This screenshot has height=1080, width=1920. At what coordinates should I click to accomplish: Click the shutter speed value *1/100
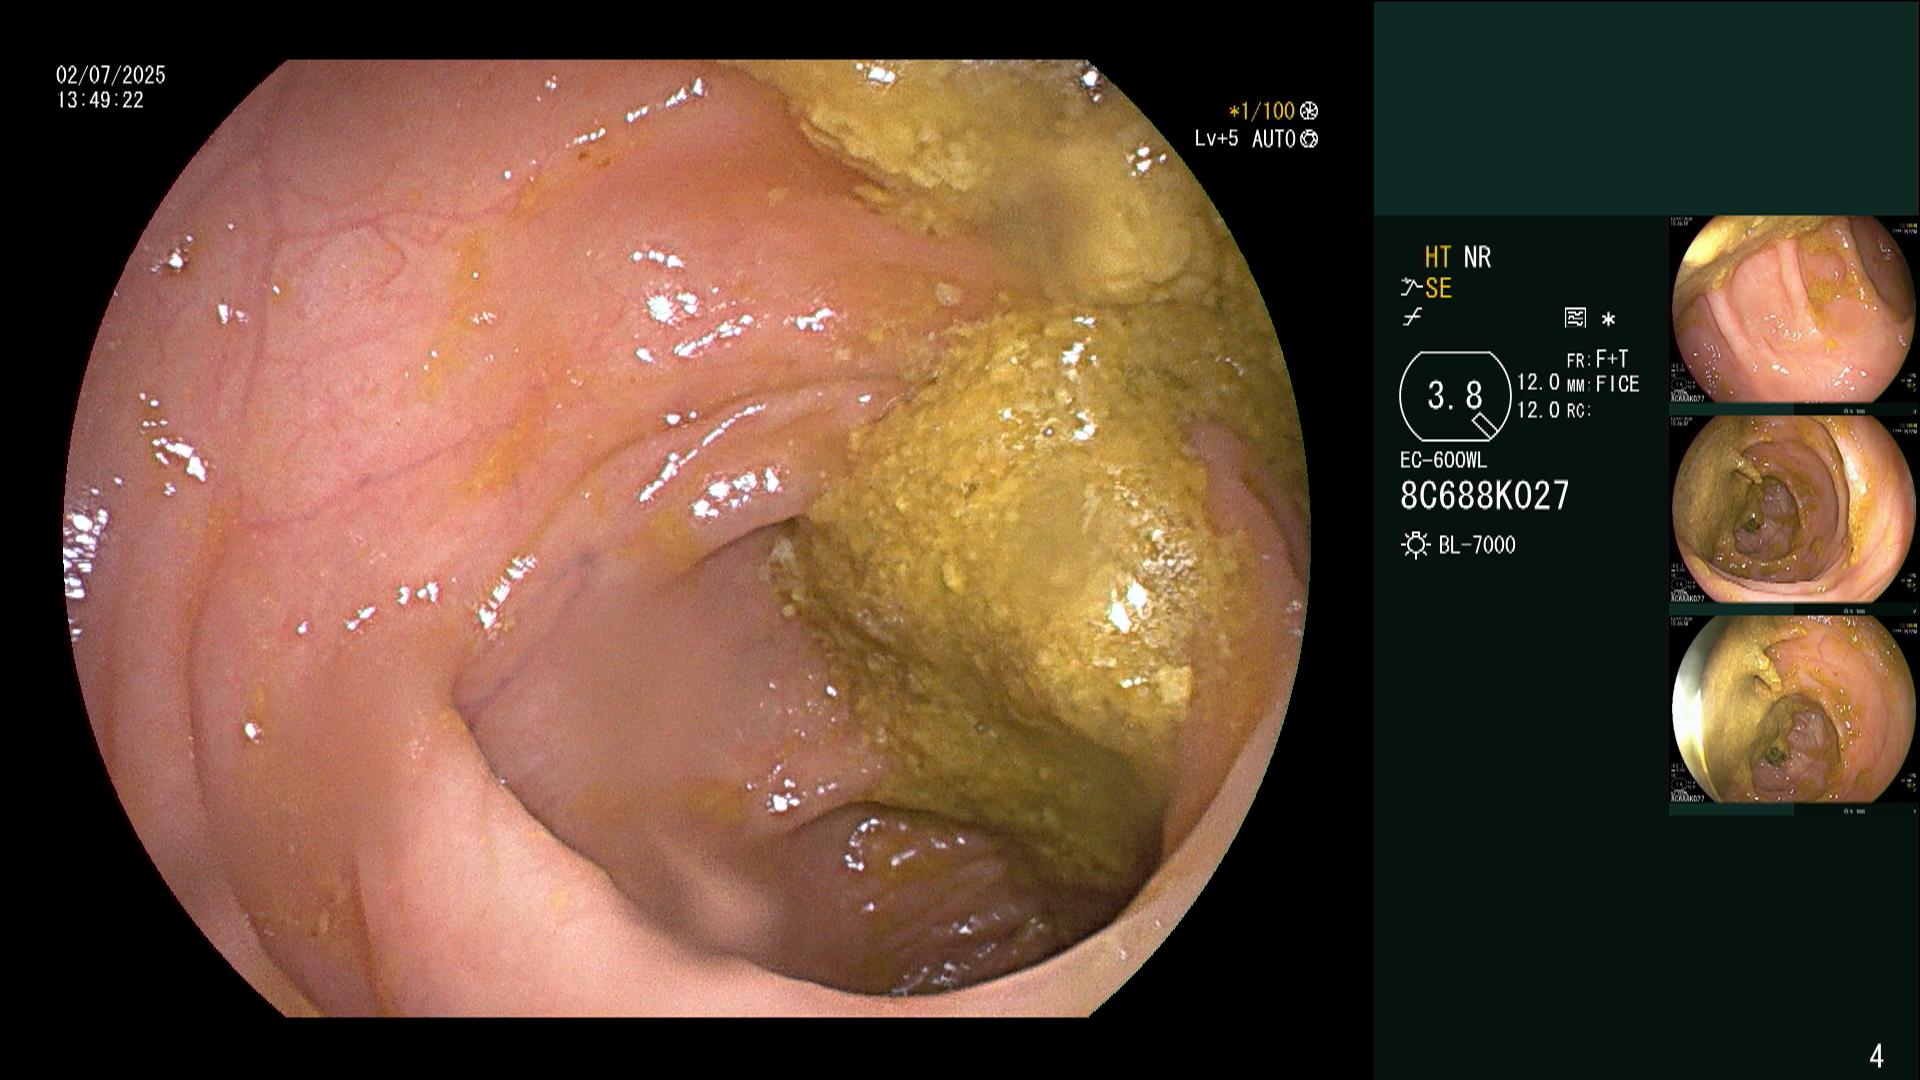point(1262,111)
